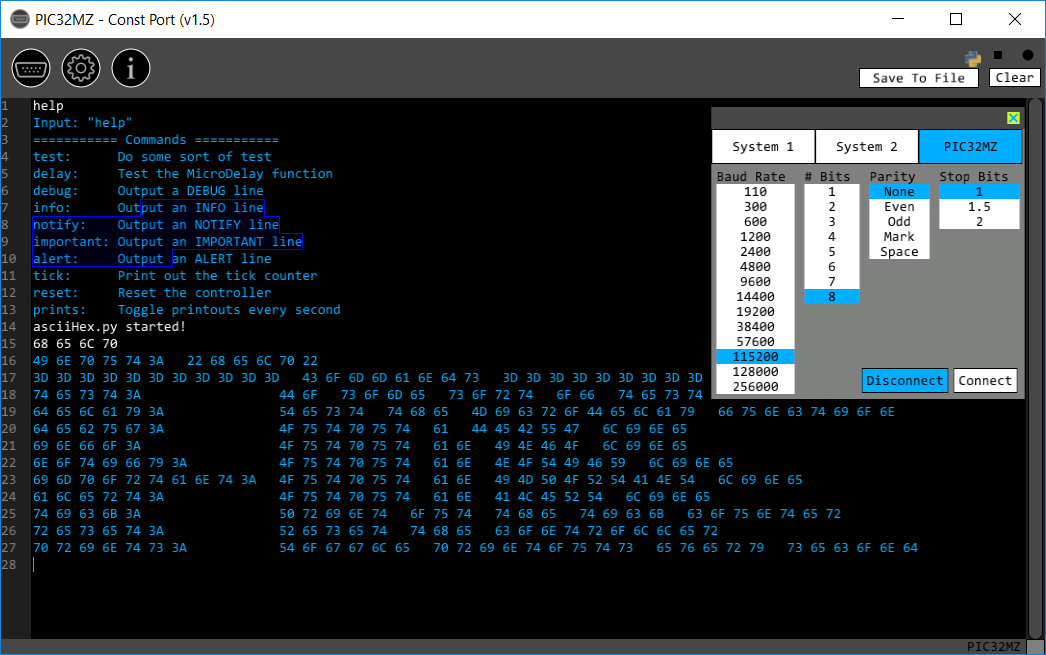Select parity Even
Viewport: 1046px width, 655px height.
(899, 207)
